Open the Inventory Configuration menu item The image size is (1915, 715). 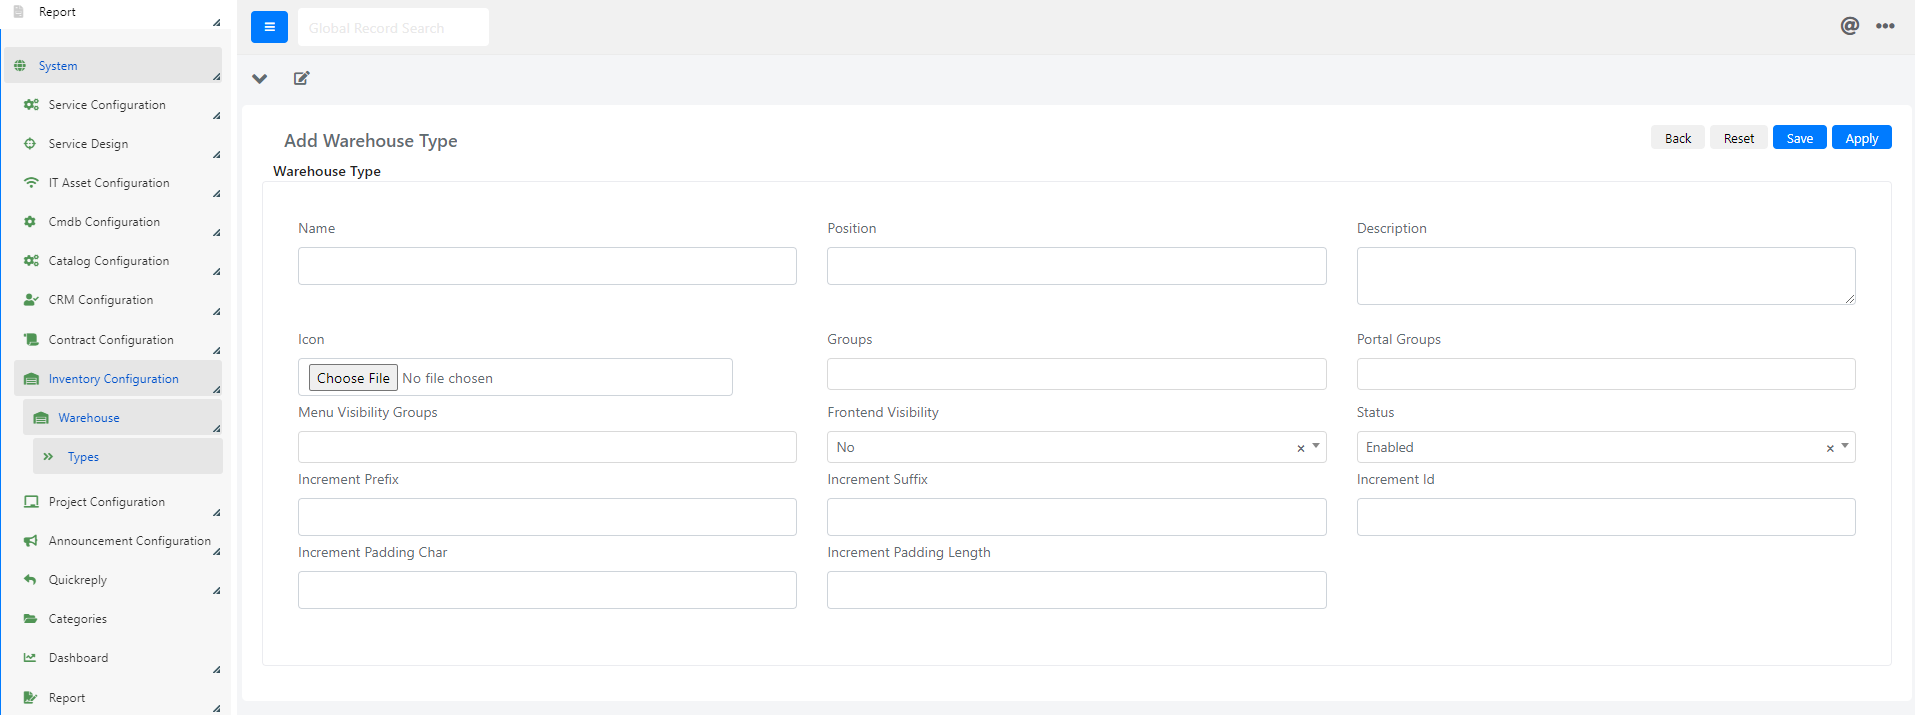tap(118, 378)
